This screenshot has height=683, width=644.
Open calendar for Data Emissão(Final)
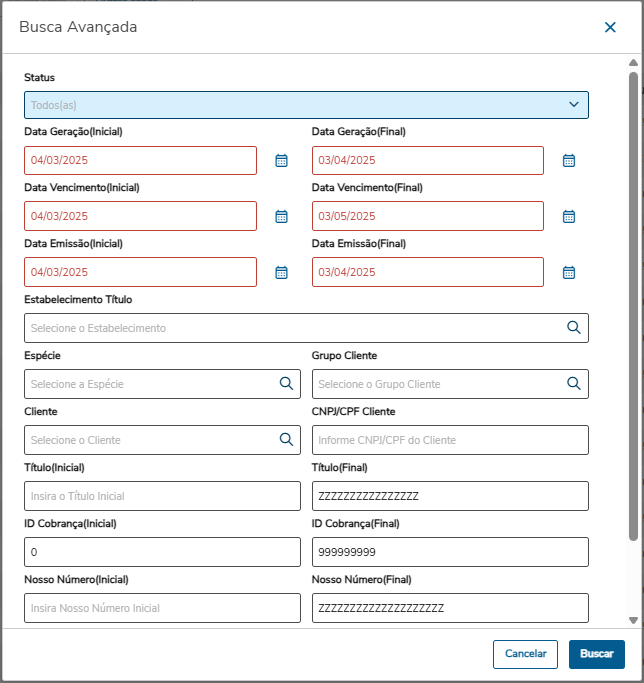(569, 272)
